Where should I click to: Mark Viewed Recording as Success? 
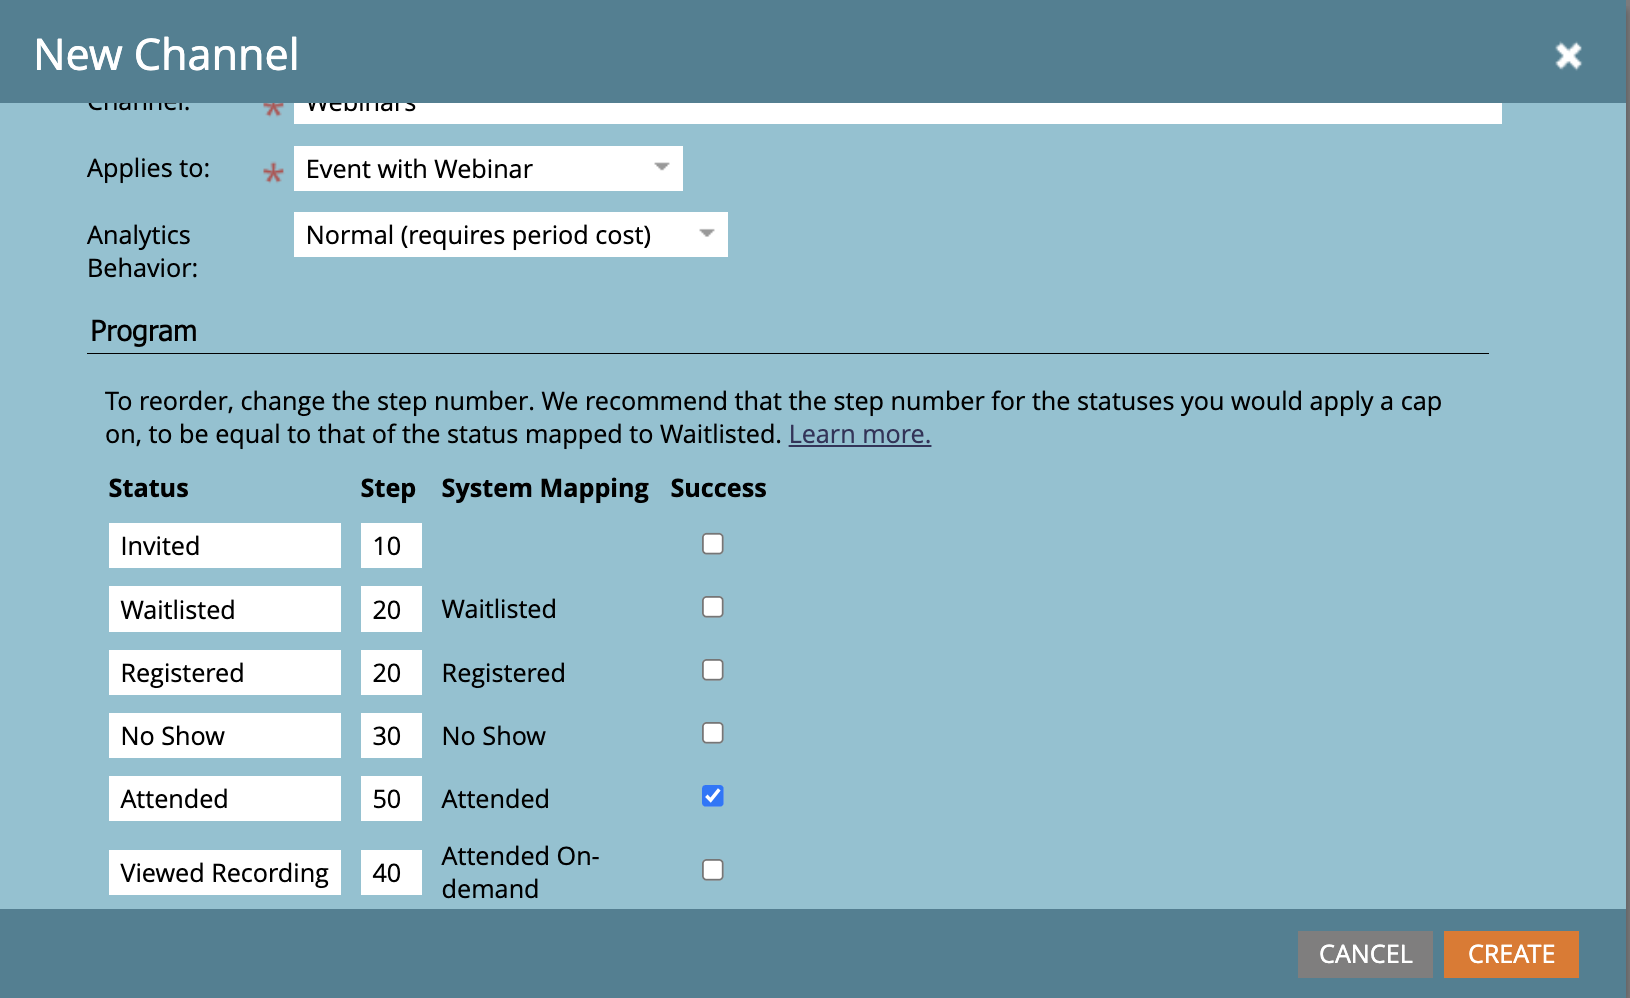click(x=712, y=871)
